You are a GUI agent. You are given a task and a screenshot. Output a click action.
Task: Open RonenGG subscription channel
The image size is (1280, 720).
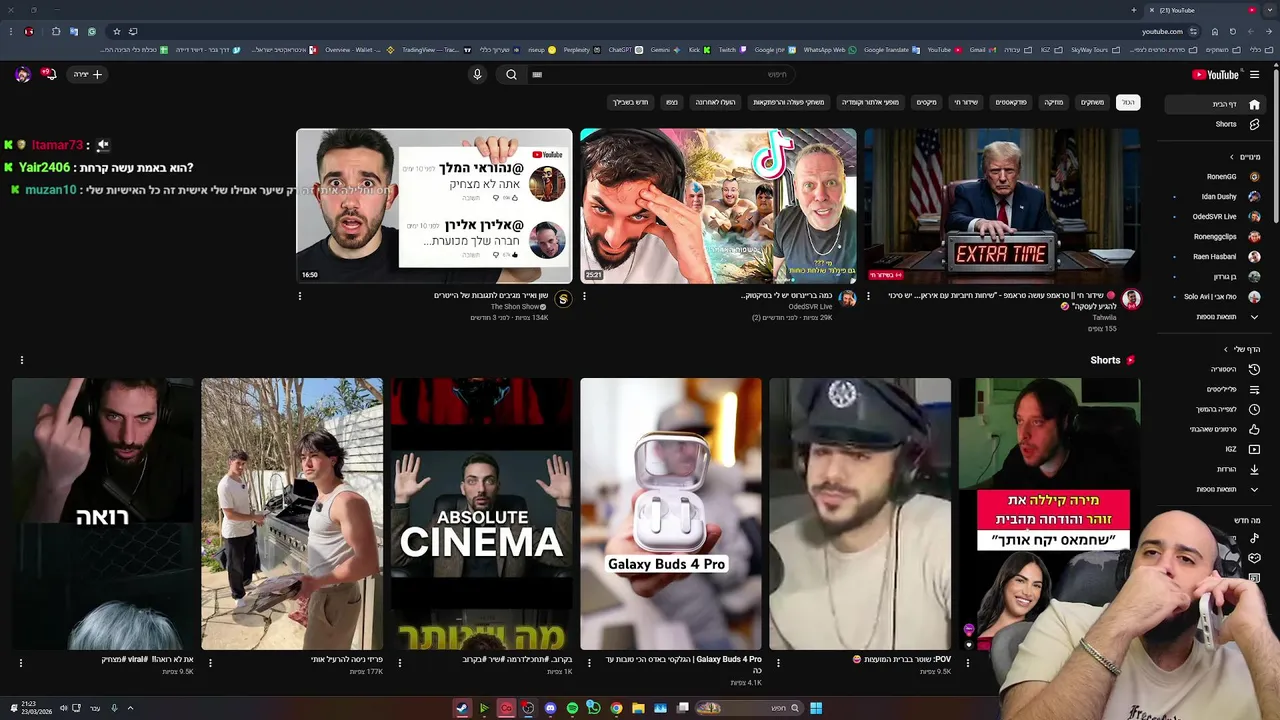pos(1213,177)
